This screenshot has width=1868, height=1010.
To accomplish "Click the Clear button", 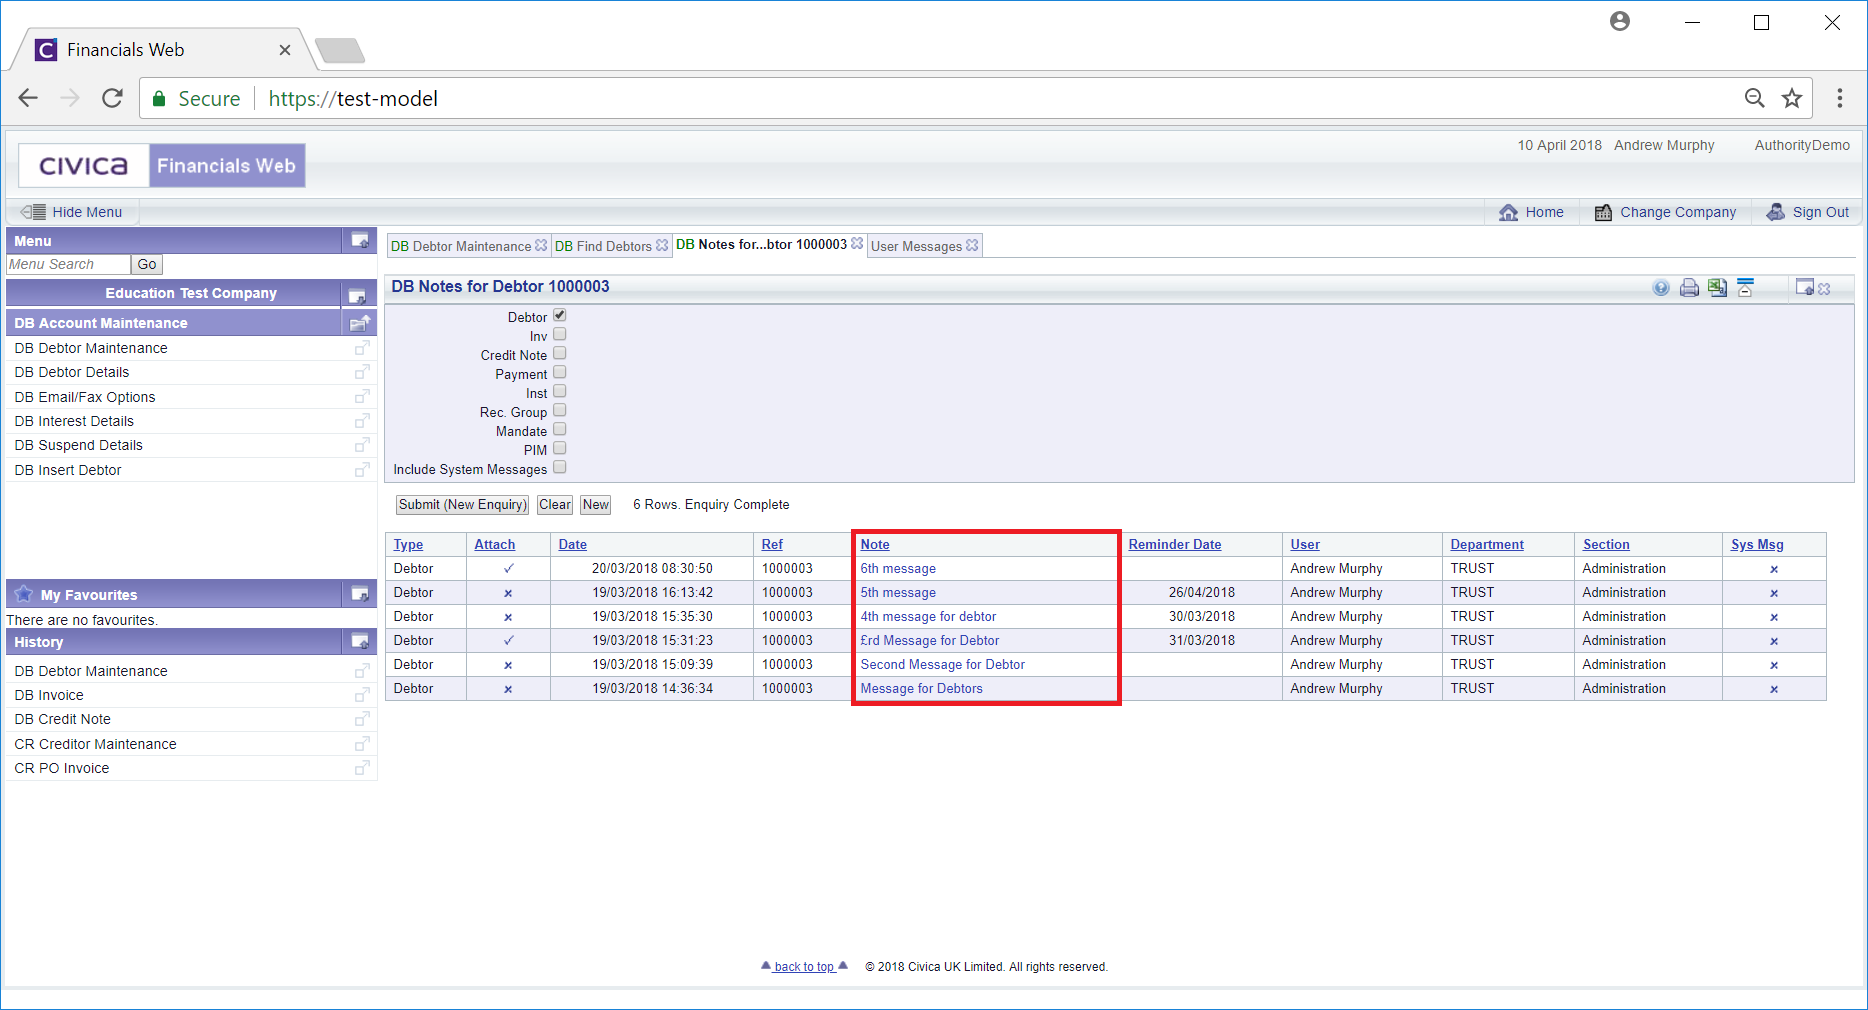I will [x=555, y=505].
